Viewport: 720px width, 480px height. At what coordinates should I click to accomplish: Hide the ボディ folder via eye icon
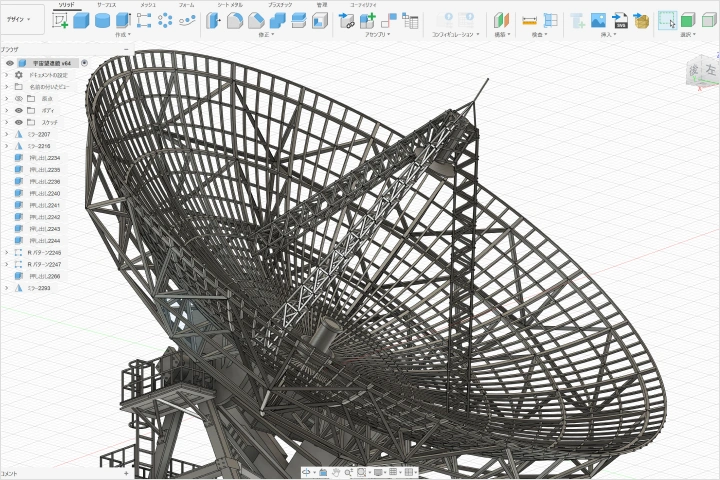[x=19, y=111]
